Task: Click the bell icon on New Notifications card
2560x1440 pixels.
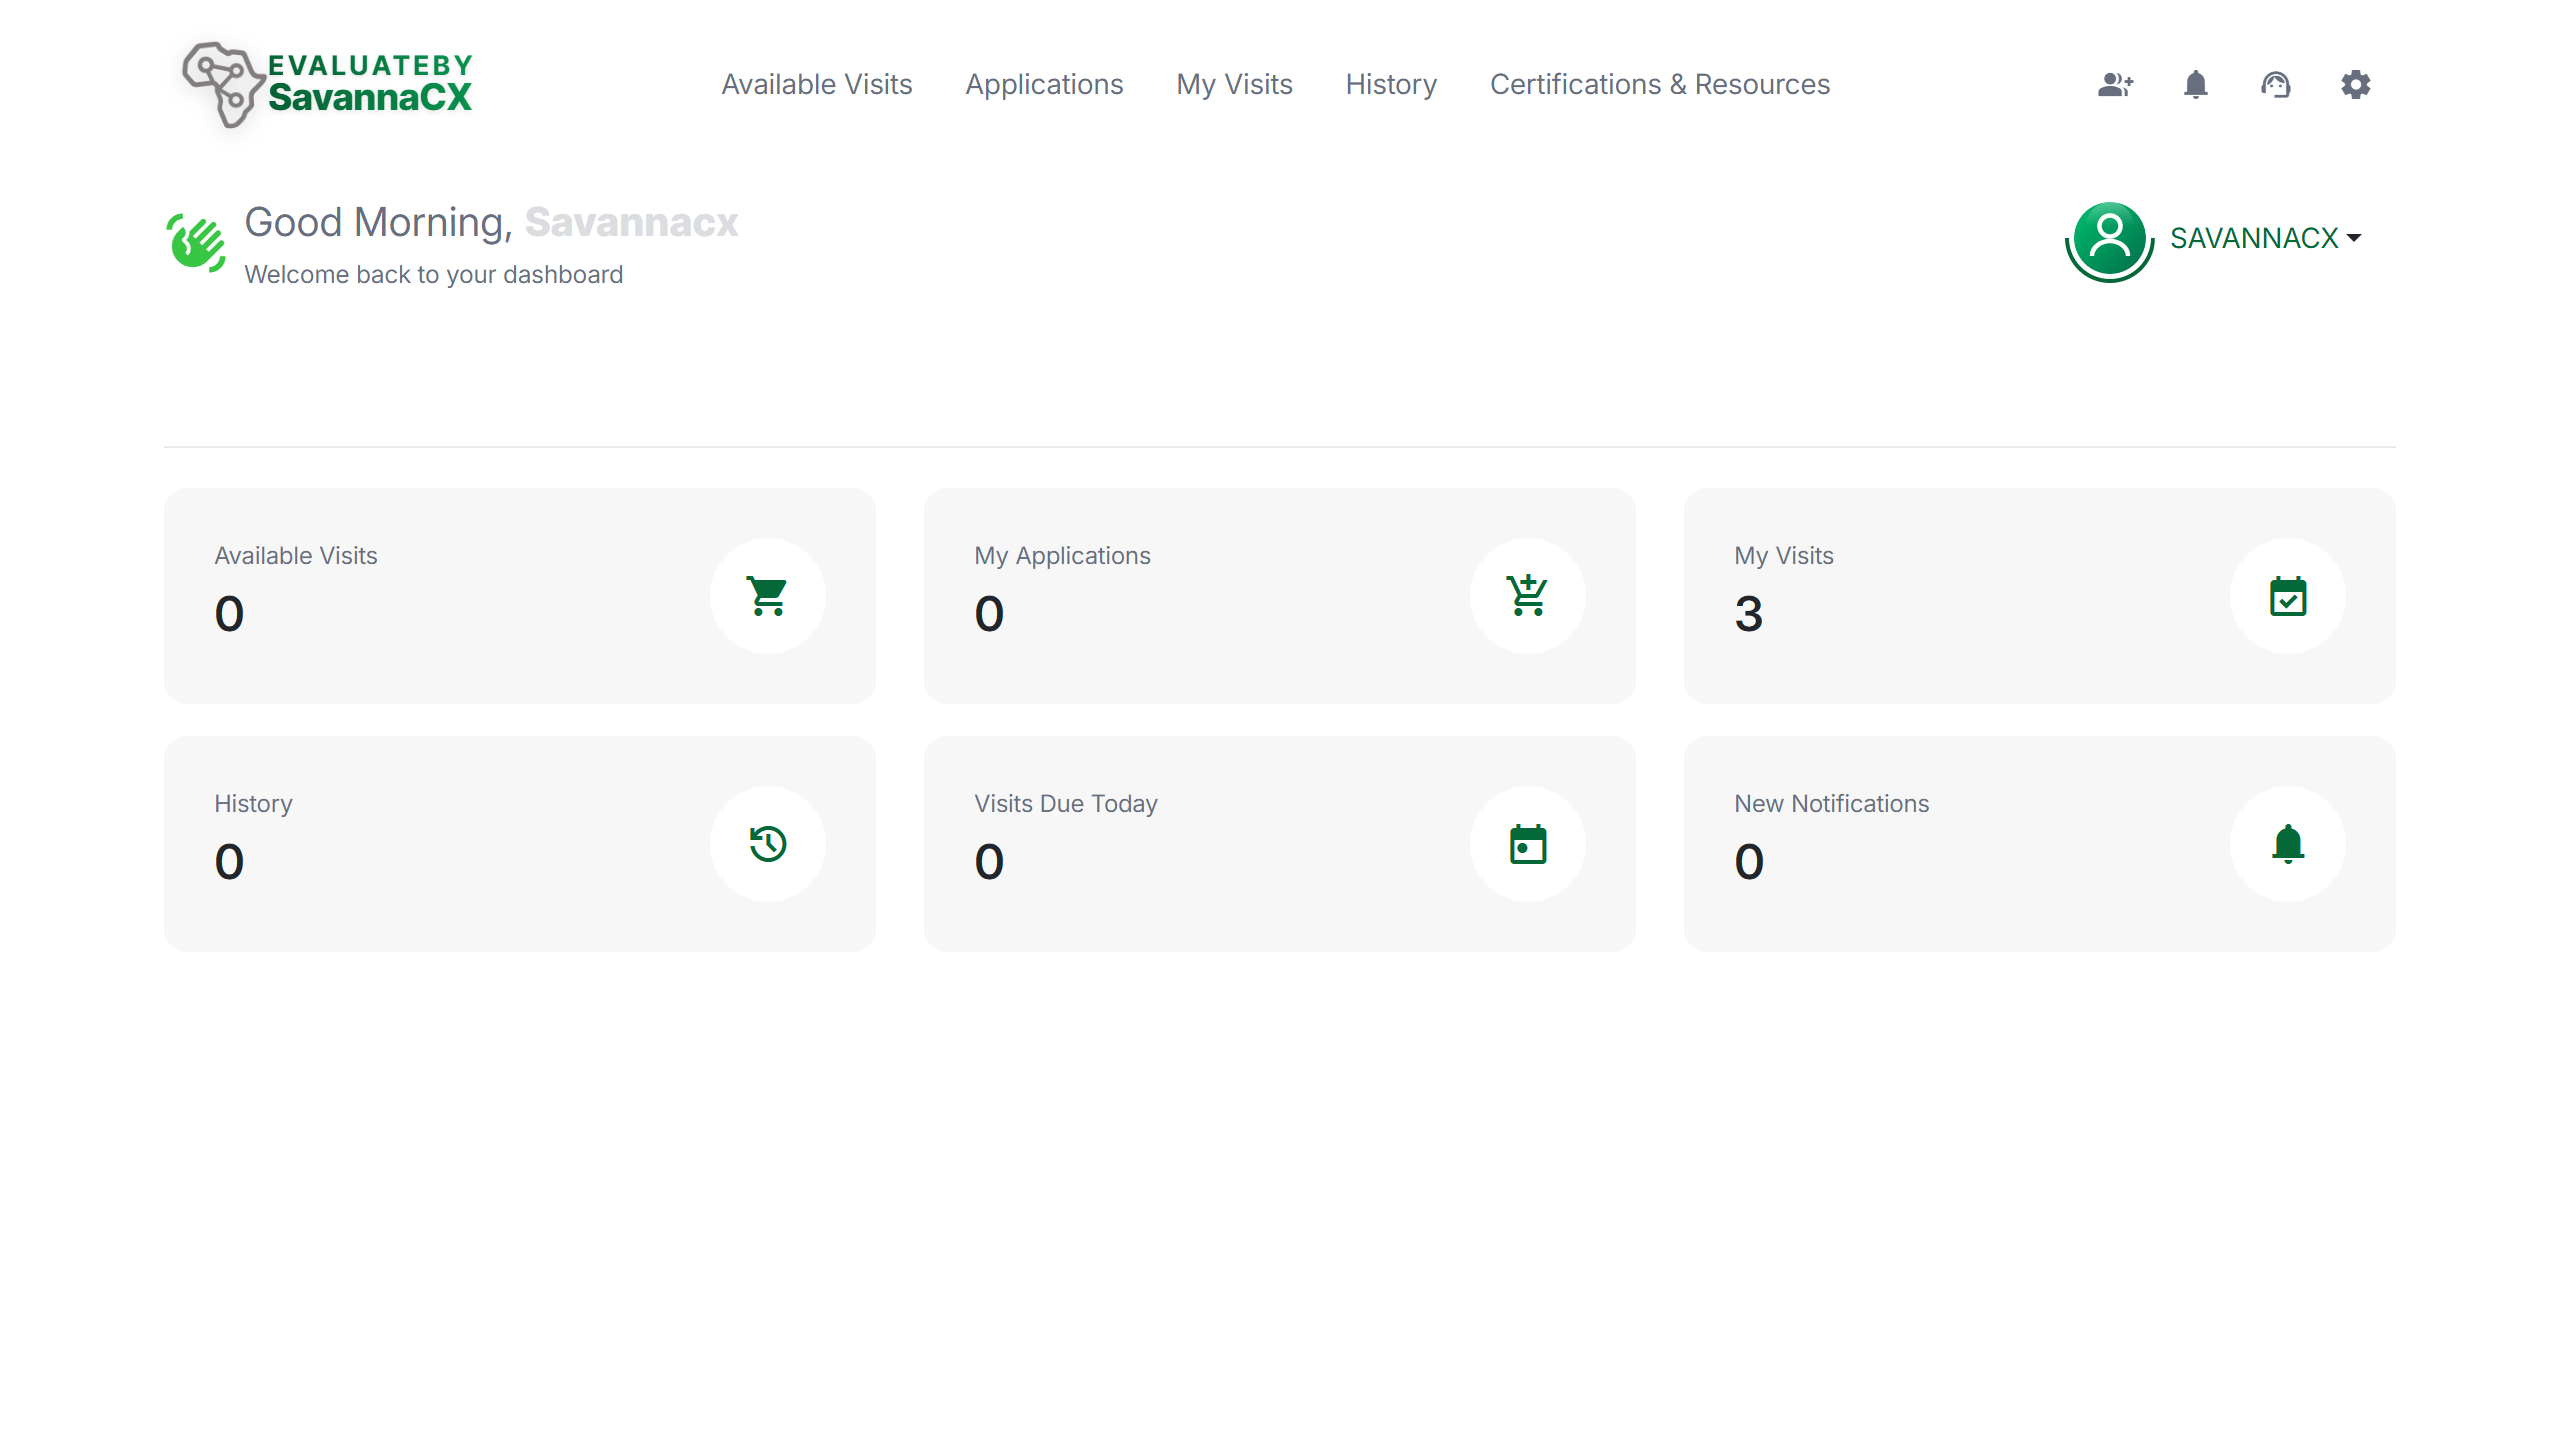Action: [x=2287, y=843]
